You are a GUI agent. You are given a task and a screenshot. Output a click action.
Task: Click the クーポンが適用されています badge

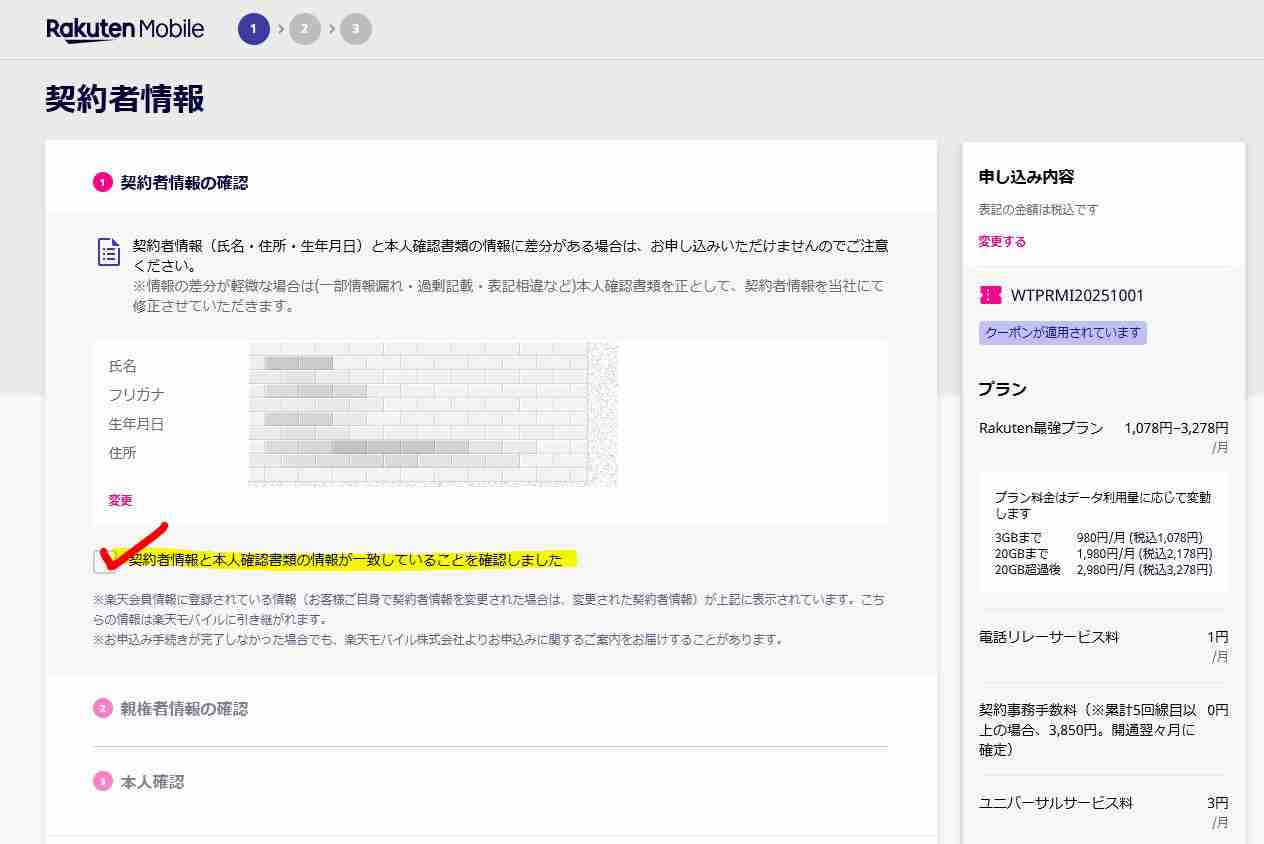click(x=1062, y=333)
